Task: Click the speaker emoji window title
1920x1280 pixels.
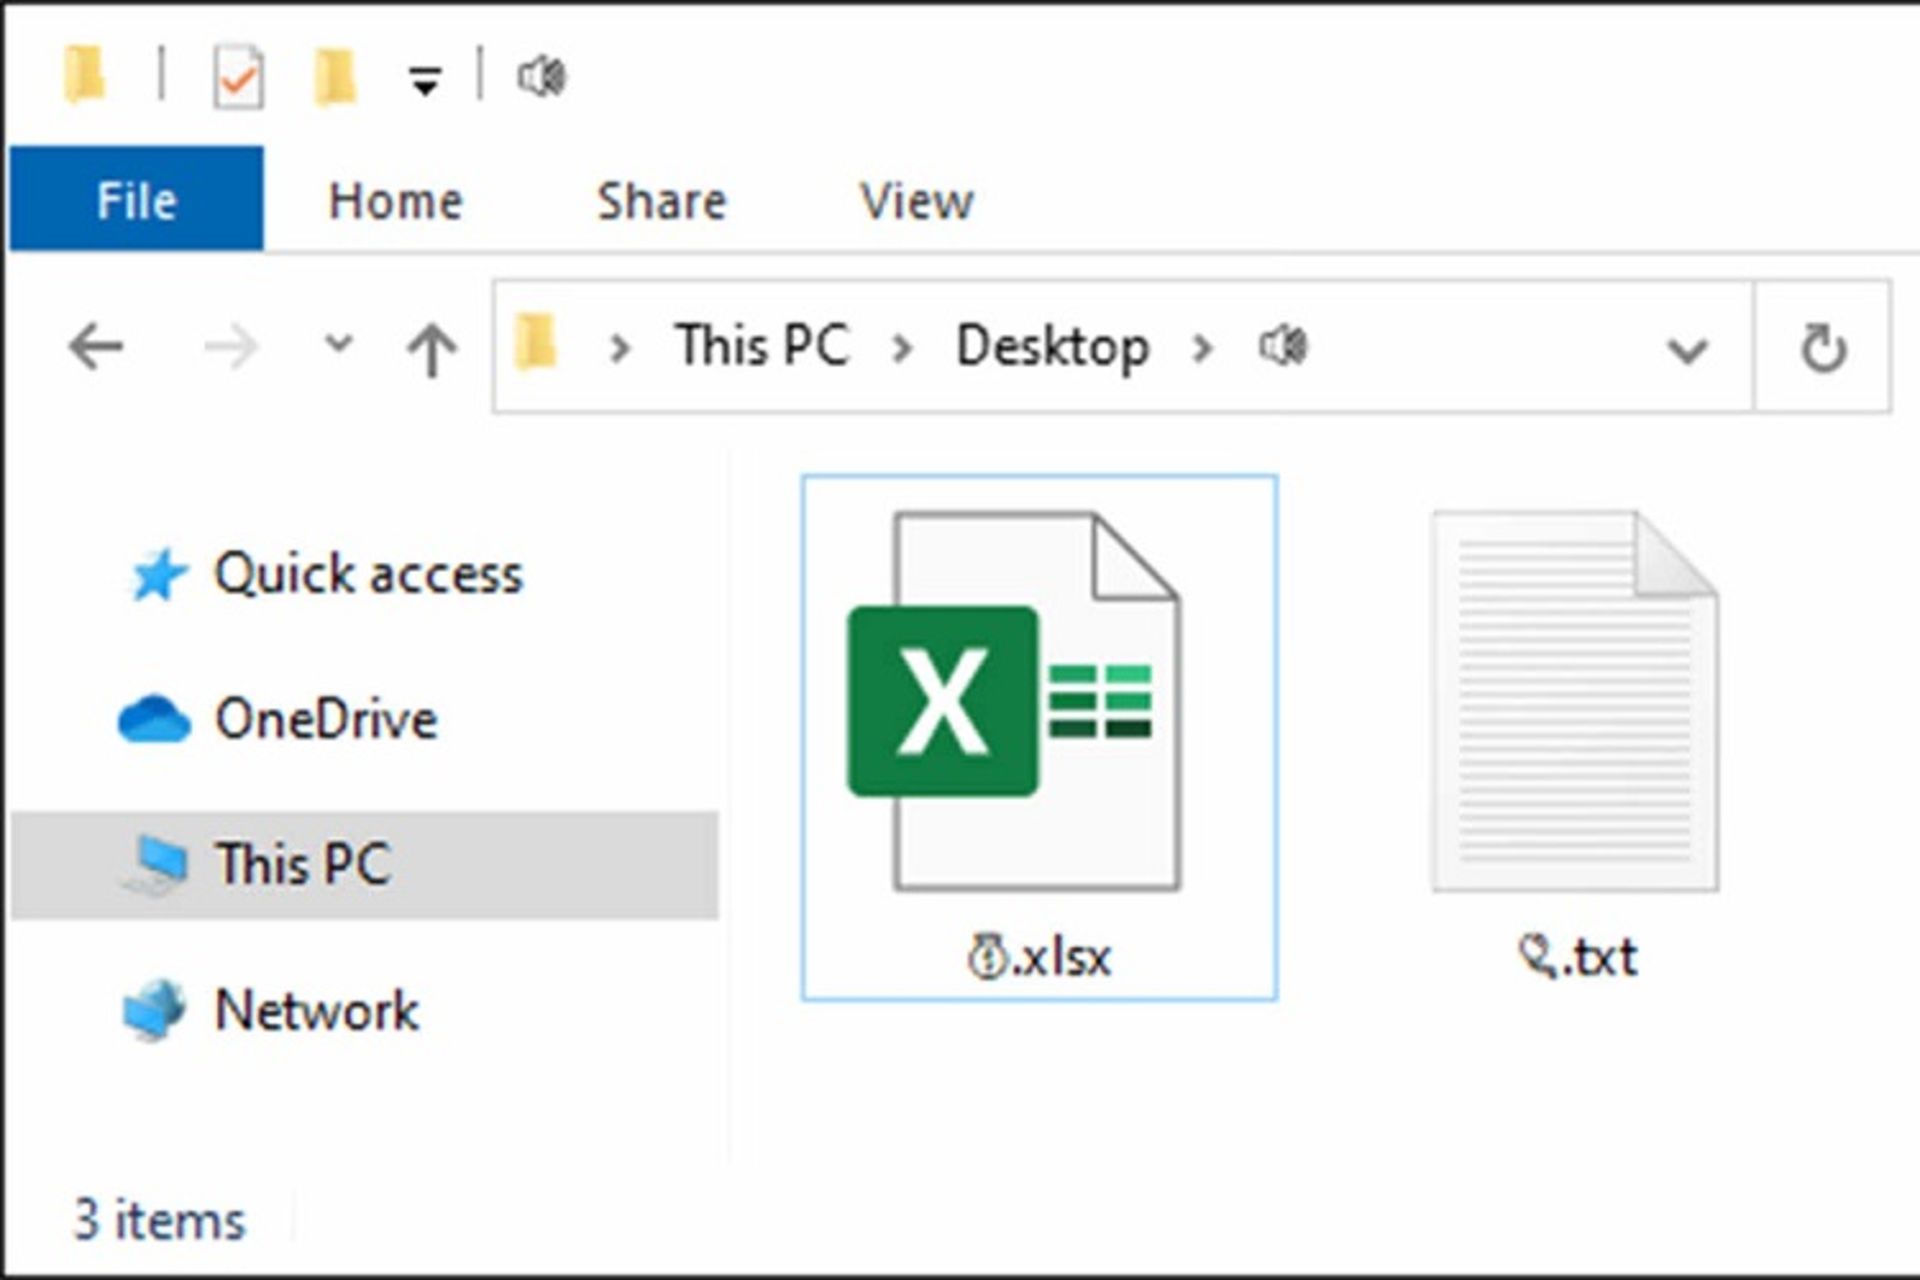Action: [541, 77]
